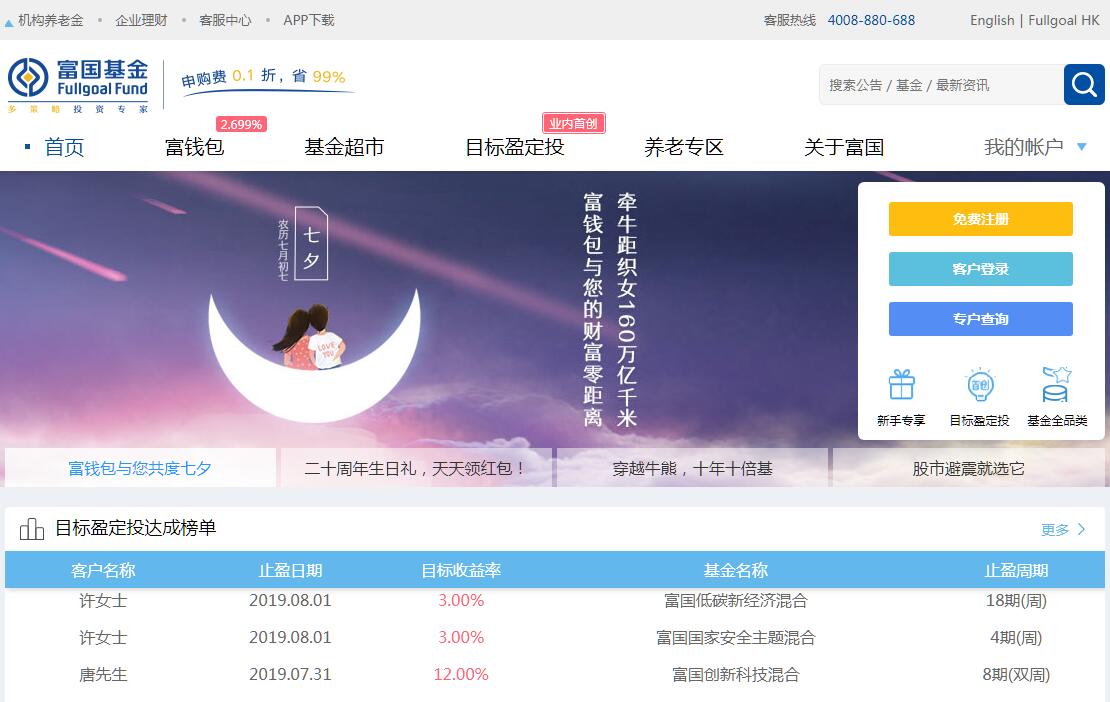
Task: Click the 唐先生 customer name
Action: (x=103, y=674)
